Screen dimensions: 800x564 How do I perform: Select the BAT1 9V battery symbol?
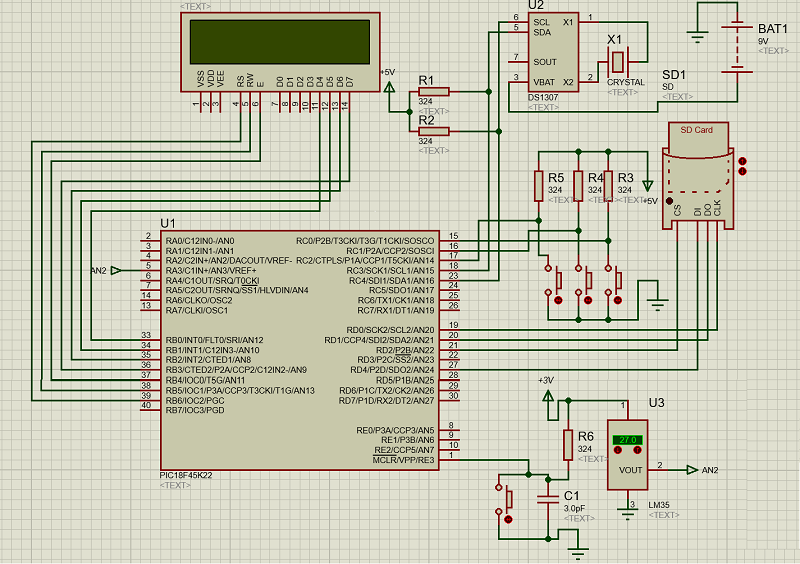(x=738, y=48)
